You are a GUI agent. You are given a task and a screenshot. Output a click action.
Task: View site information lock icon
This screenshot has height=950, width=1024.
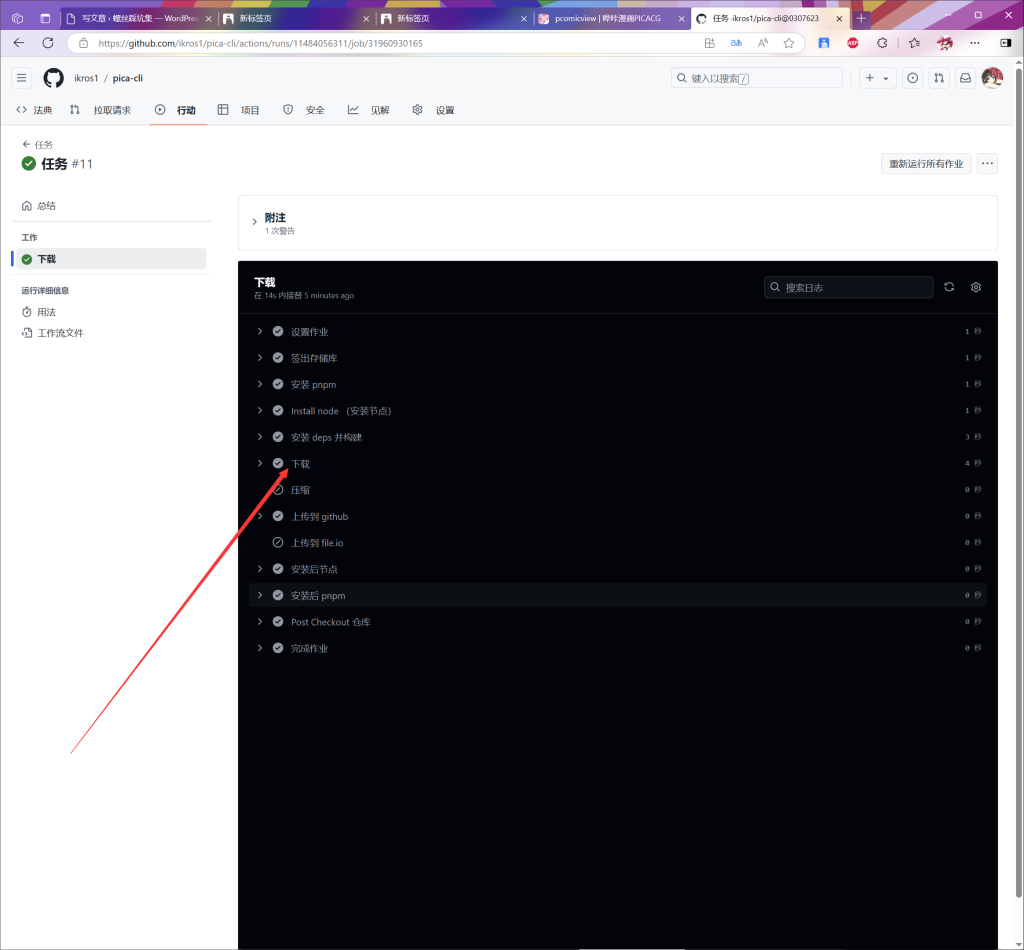tap(84, 43)
